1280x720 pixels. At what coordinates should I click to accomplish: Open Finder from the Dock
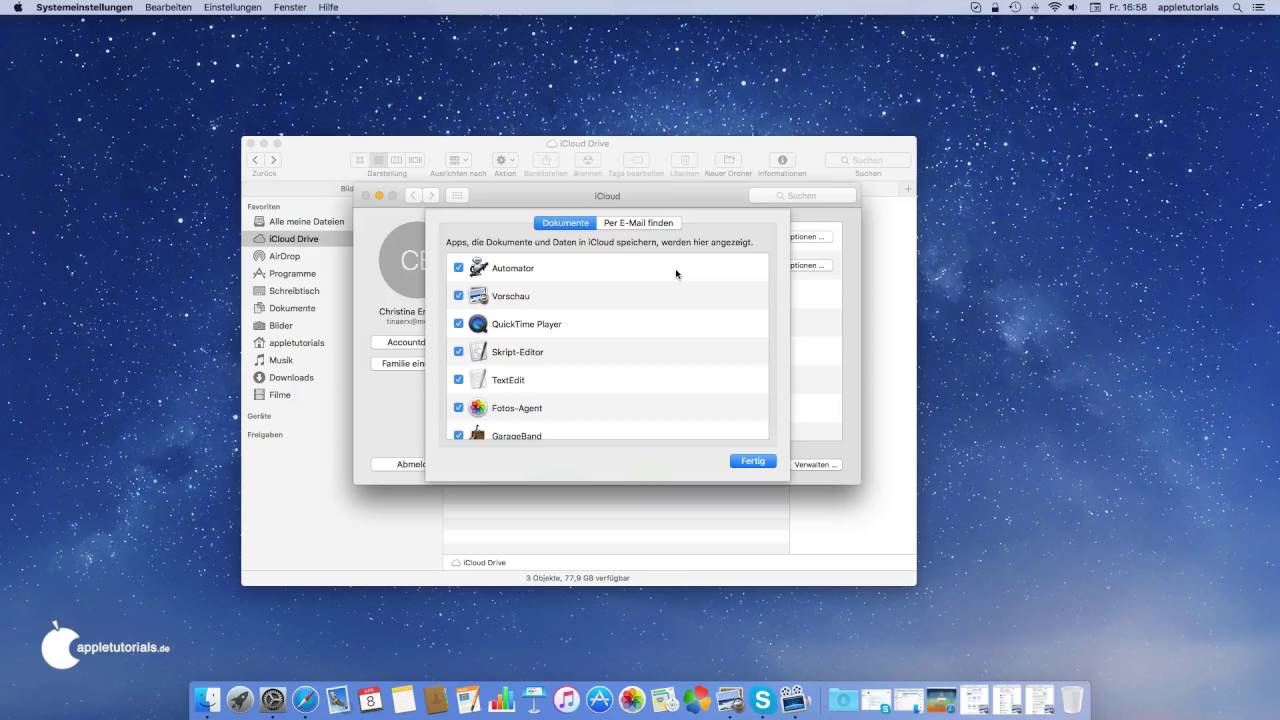[x=207, y=700]
